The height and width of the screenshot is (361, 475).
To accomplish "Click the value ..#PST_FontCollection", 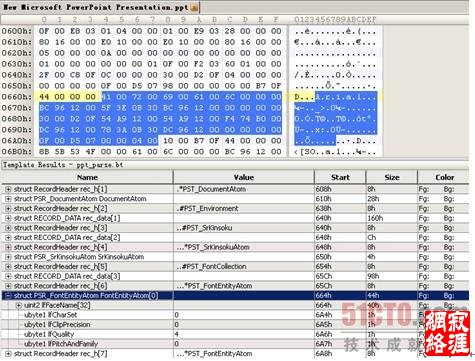I will tap(211, 267).
